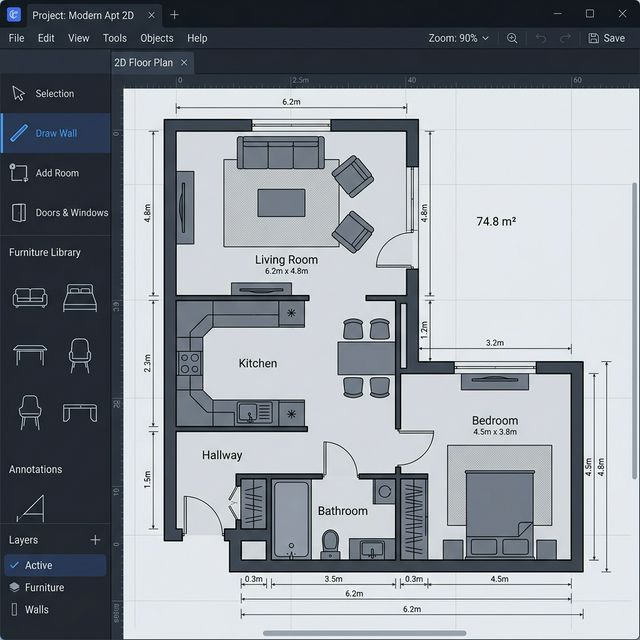Click the Annotations heading
Viewport: 640px width, 640px height.
pyautogui.click(x=36, y=469)
